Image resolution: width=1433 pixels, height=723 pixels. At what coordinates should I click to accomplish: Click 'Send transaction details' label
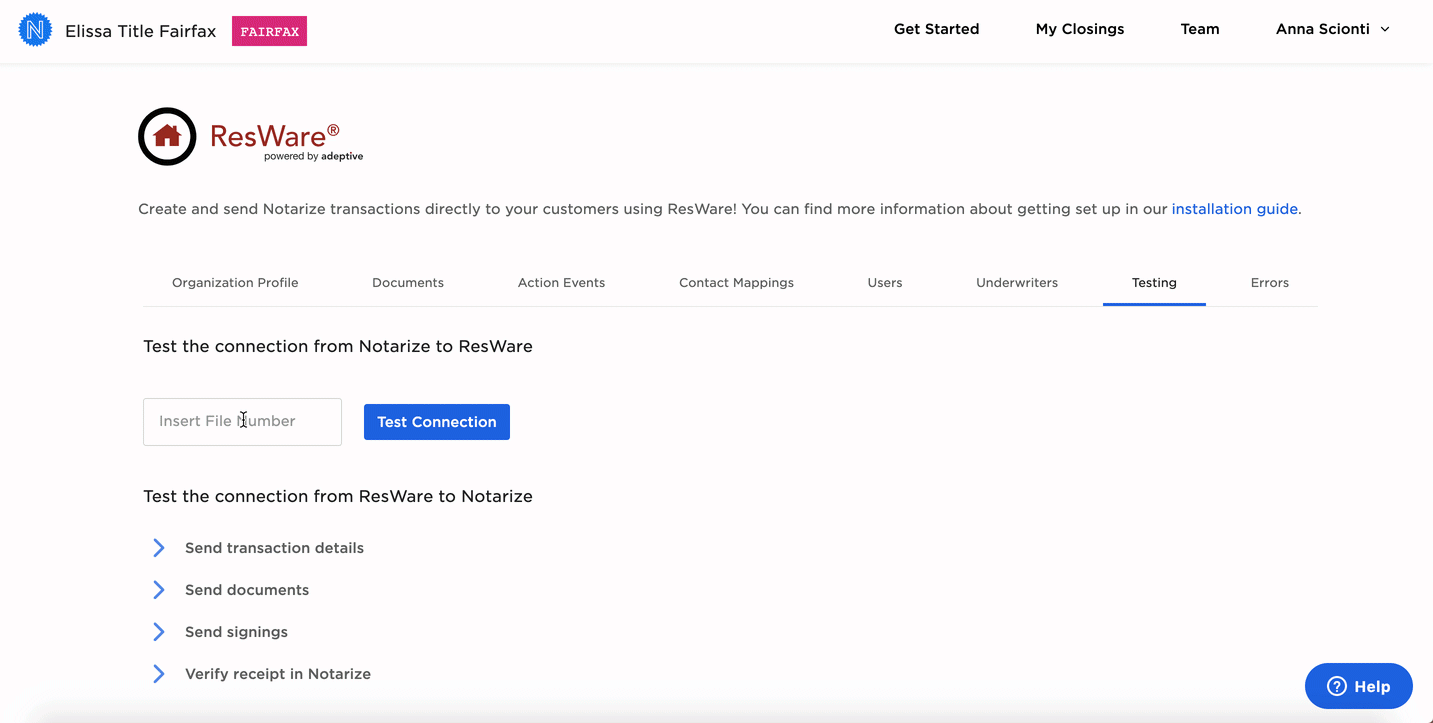point(274,548)
